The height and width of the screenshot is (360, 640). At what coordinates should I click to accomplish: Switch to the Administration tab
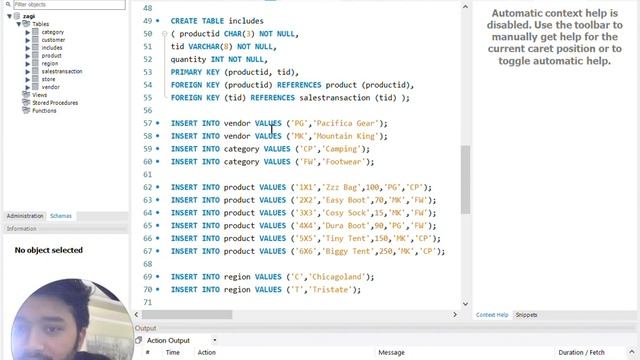(25, 216)
